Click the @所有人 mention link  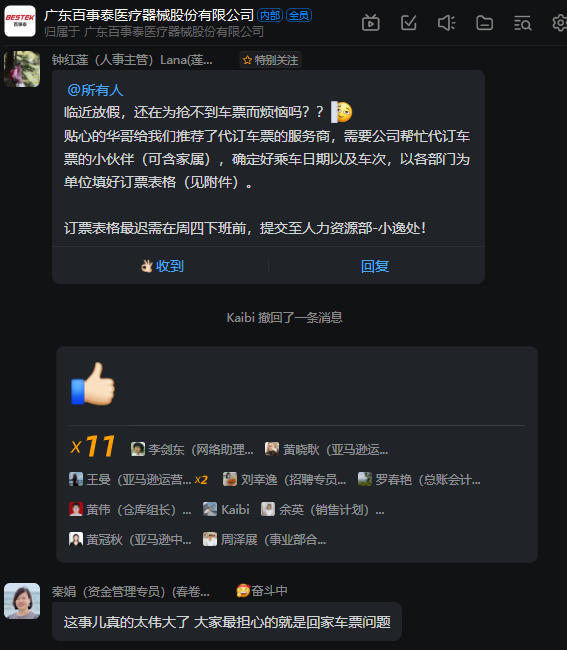click(95, 90)
